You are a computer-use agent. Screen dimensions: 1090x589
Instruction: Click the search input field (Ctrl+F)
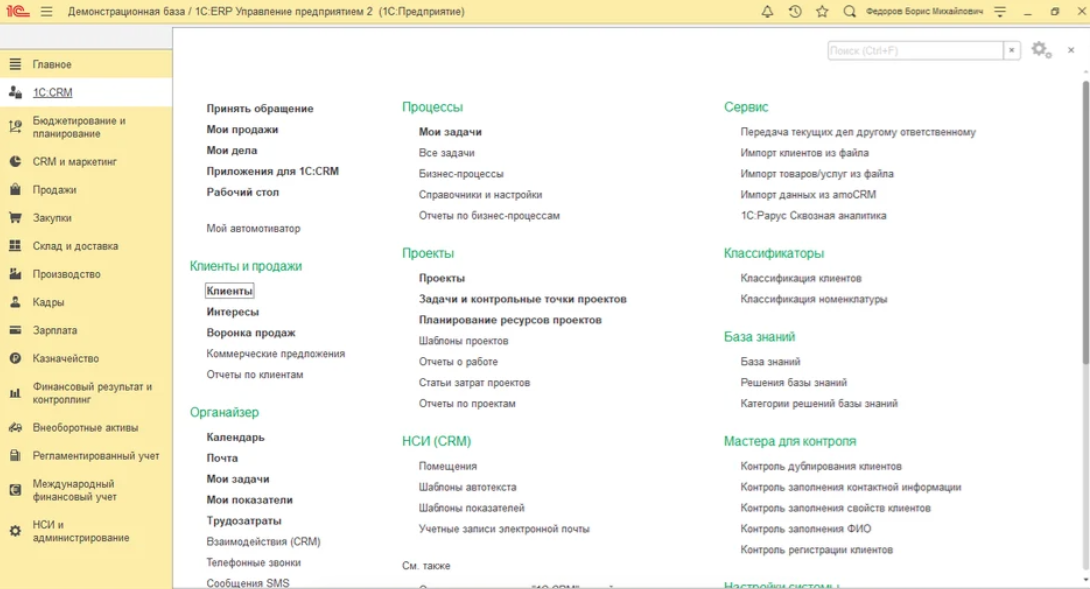915,50
